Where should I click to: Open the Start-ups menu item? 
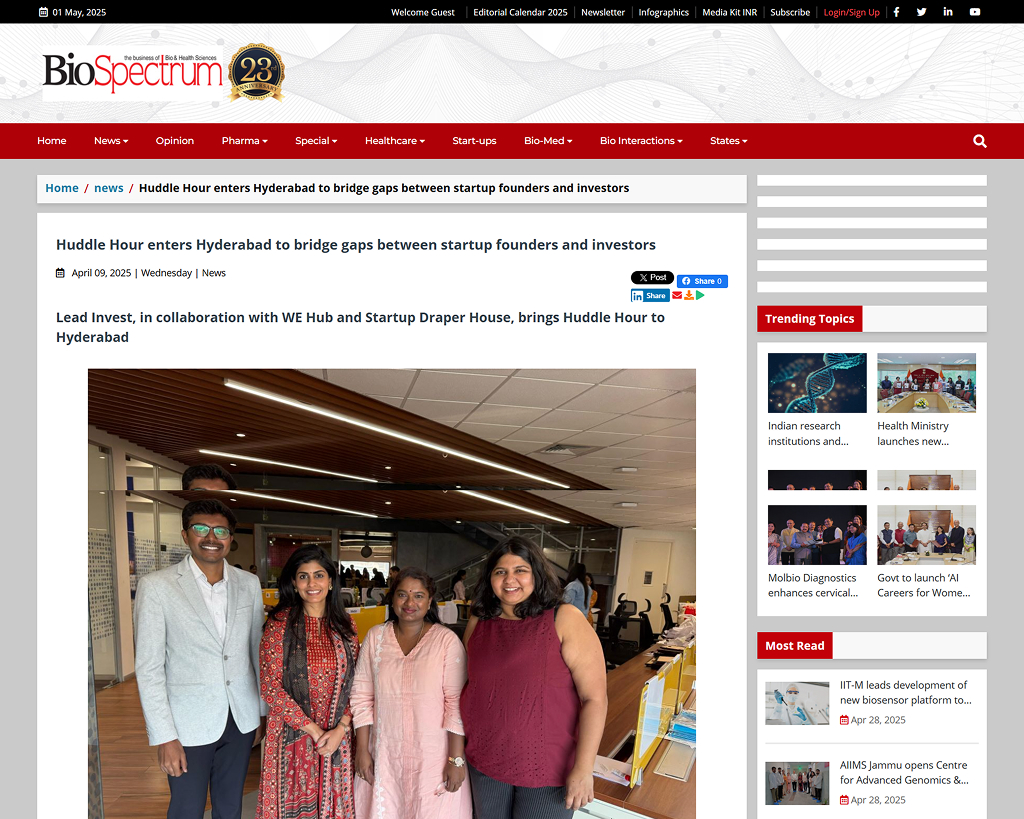click(474, 141)
